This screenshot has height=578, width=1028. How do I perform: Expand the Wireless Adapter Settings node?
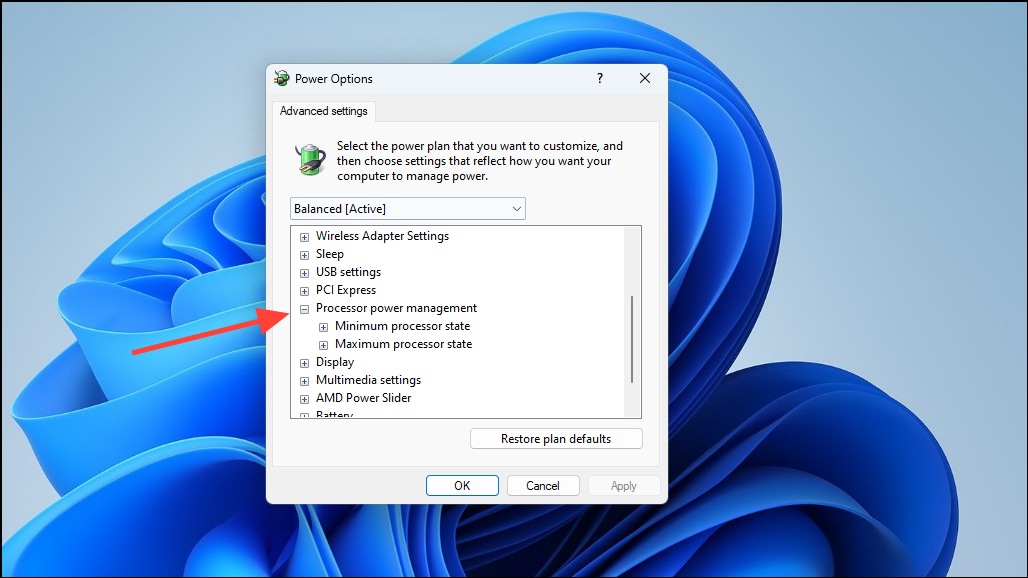click(304, 236)
